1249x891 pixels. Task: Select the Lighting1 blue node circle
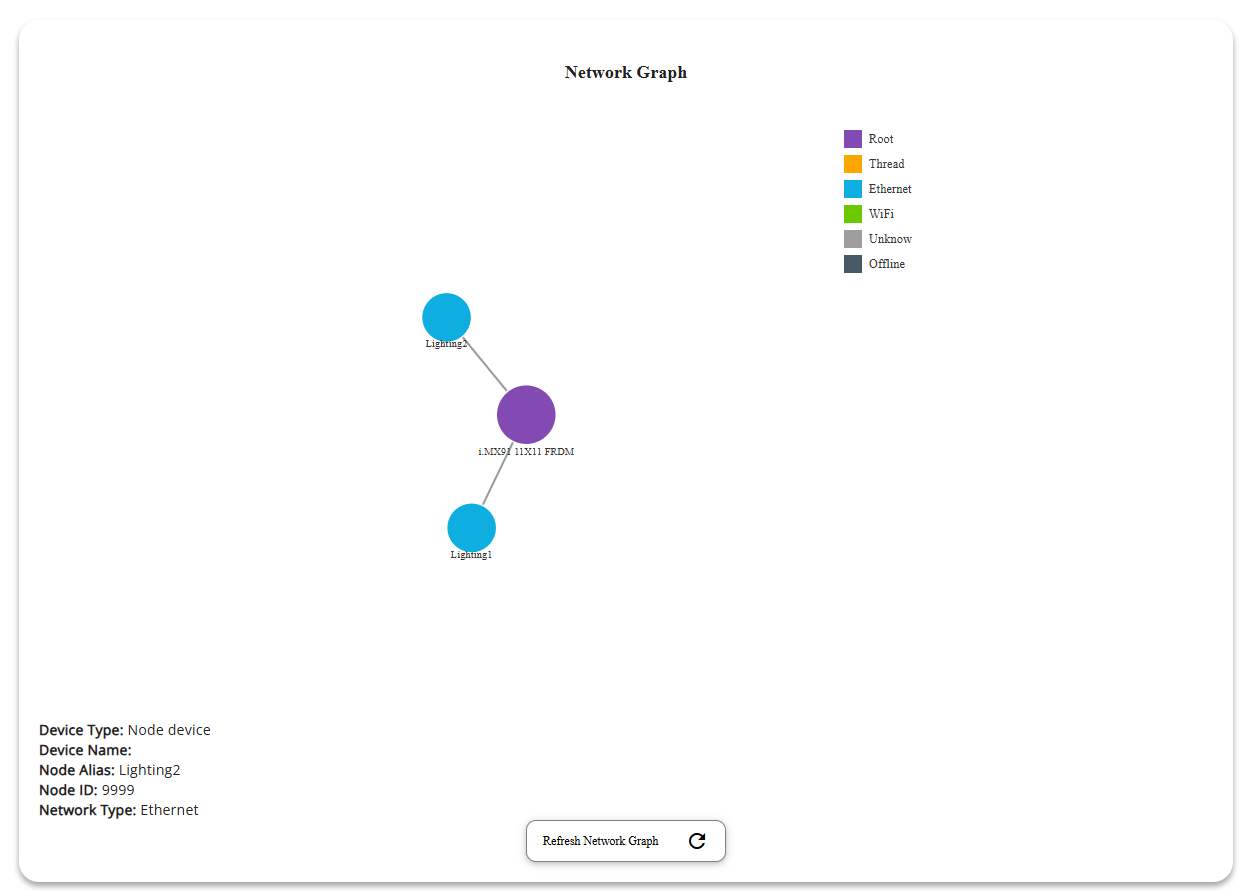[x=471, y=528]
